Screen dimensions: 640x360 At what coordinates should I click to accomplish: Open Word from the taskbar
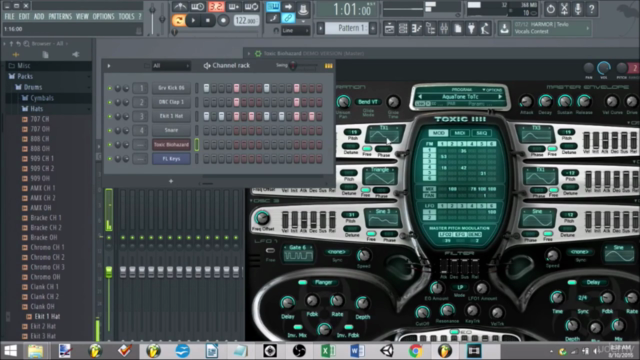point(357,351)
